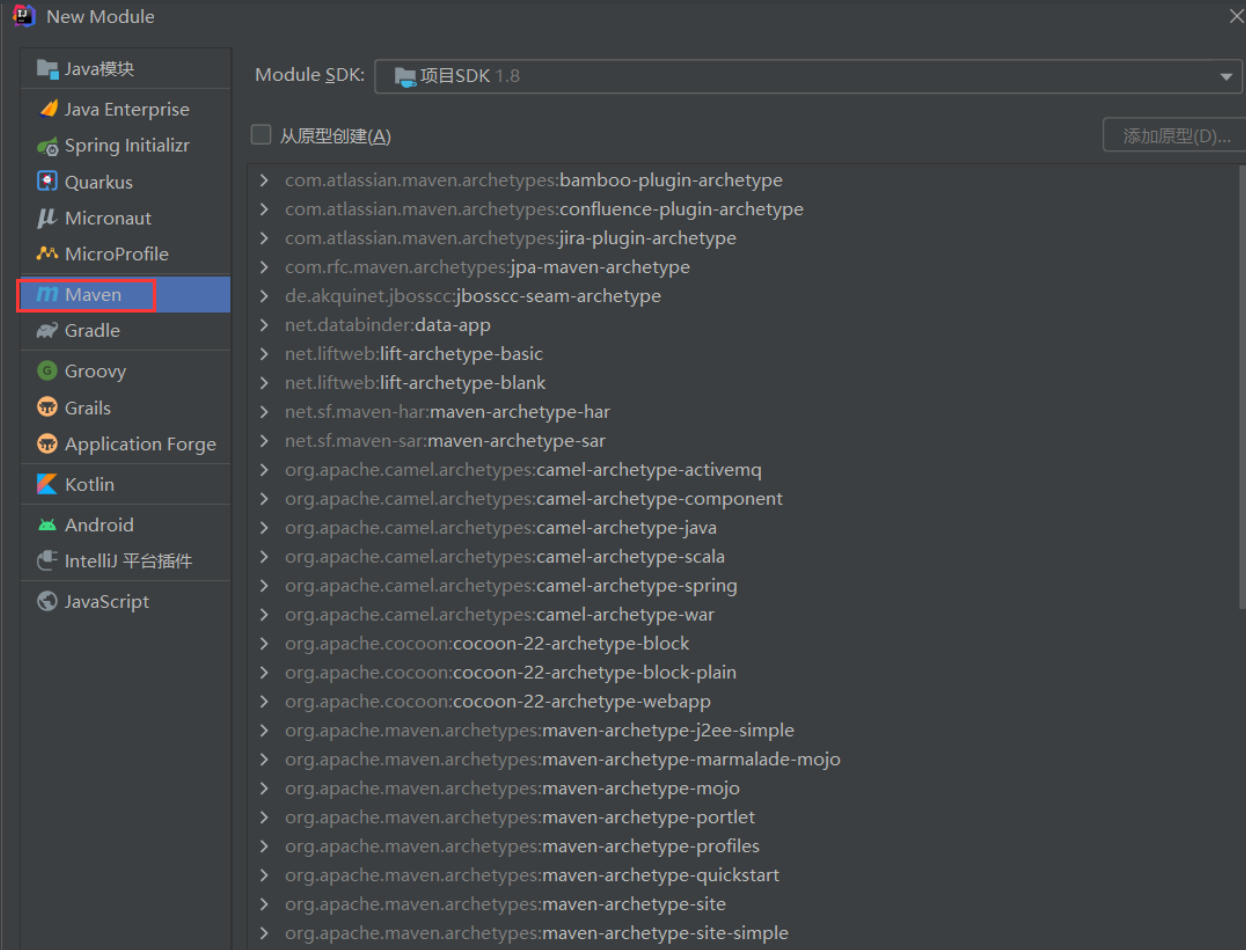Click the MicroProfile icon
The height and width of the screenshot is (950, 1246).
47,254
